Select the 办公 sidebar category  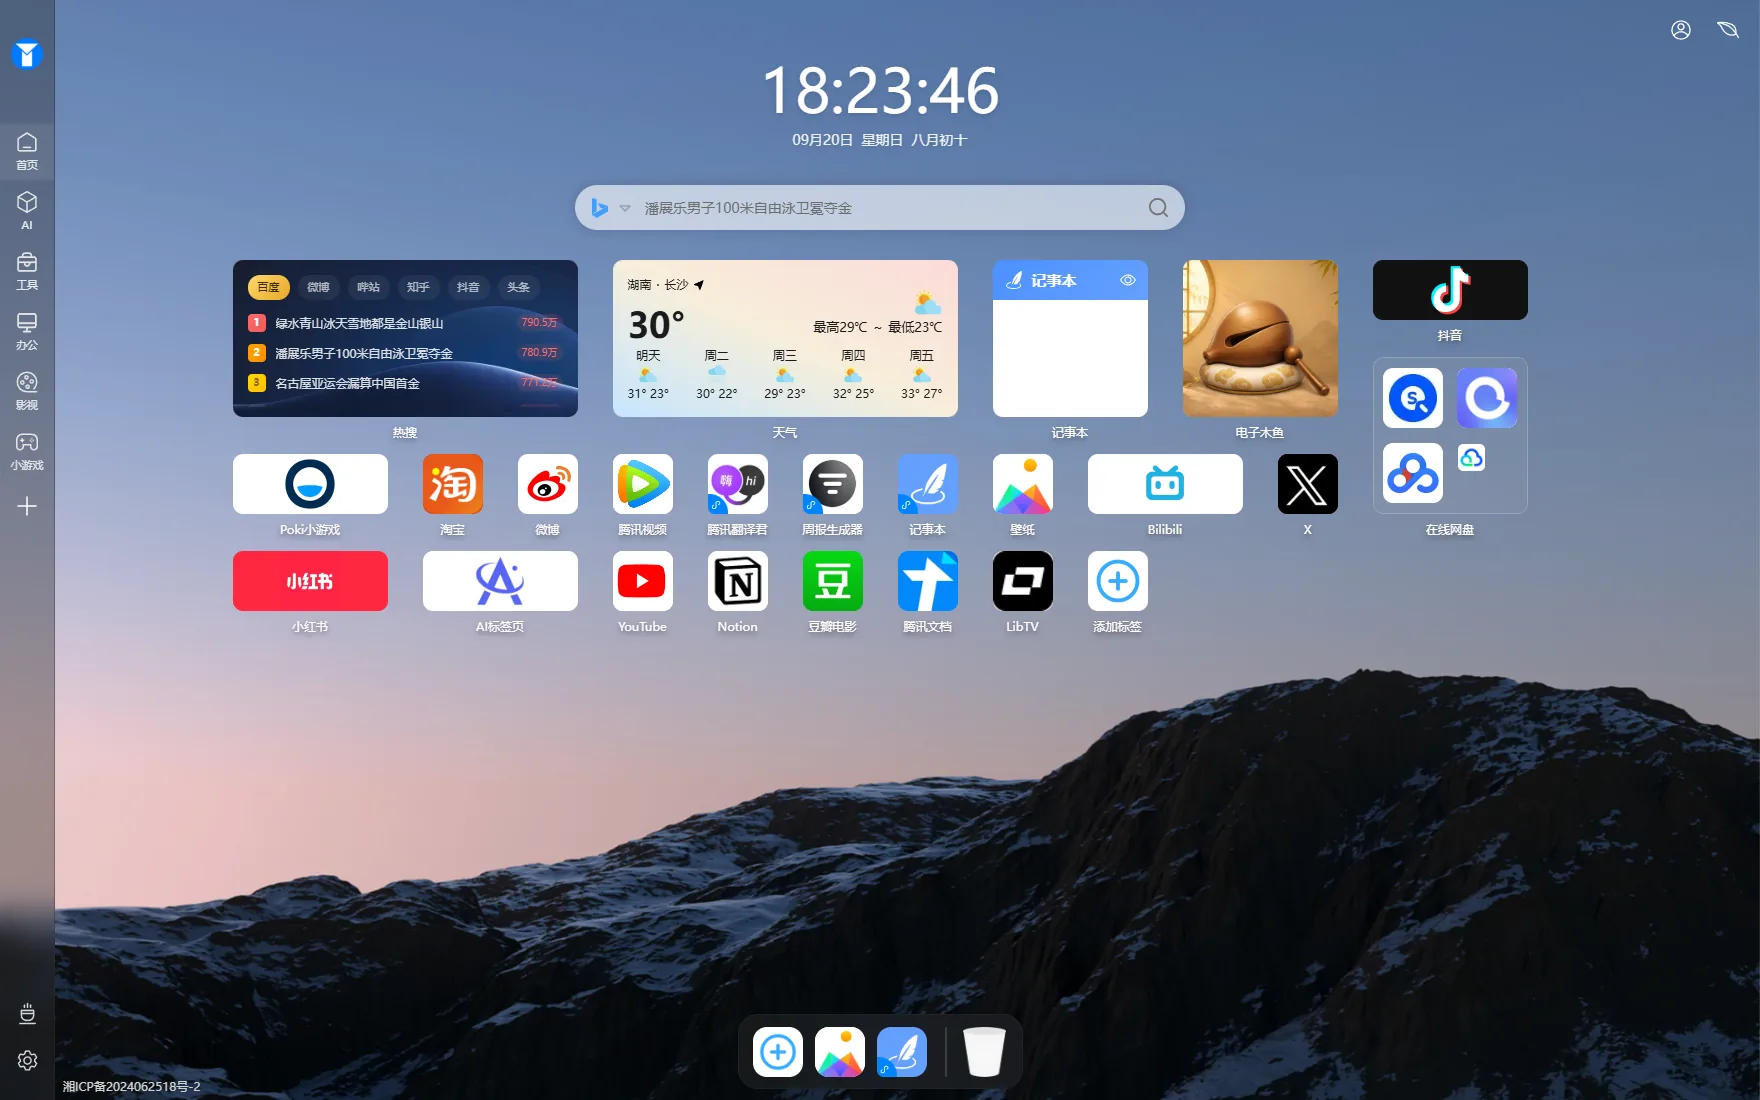pos(27,331)
